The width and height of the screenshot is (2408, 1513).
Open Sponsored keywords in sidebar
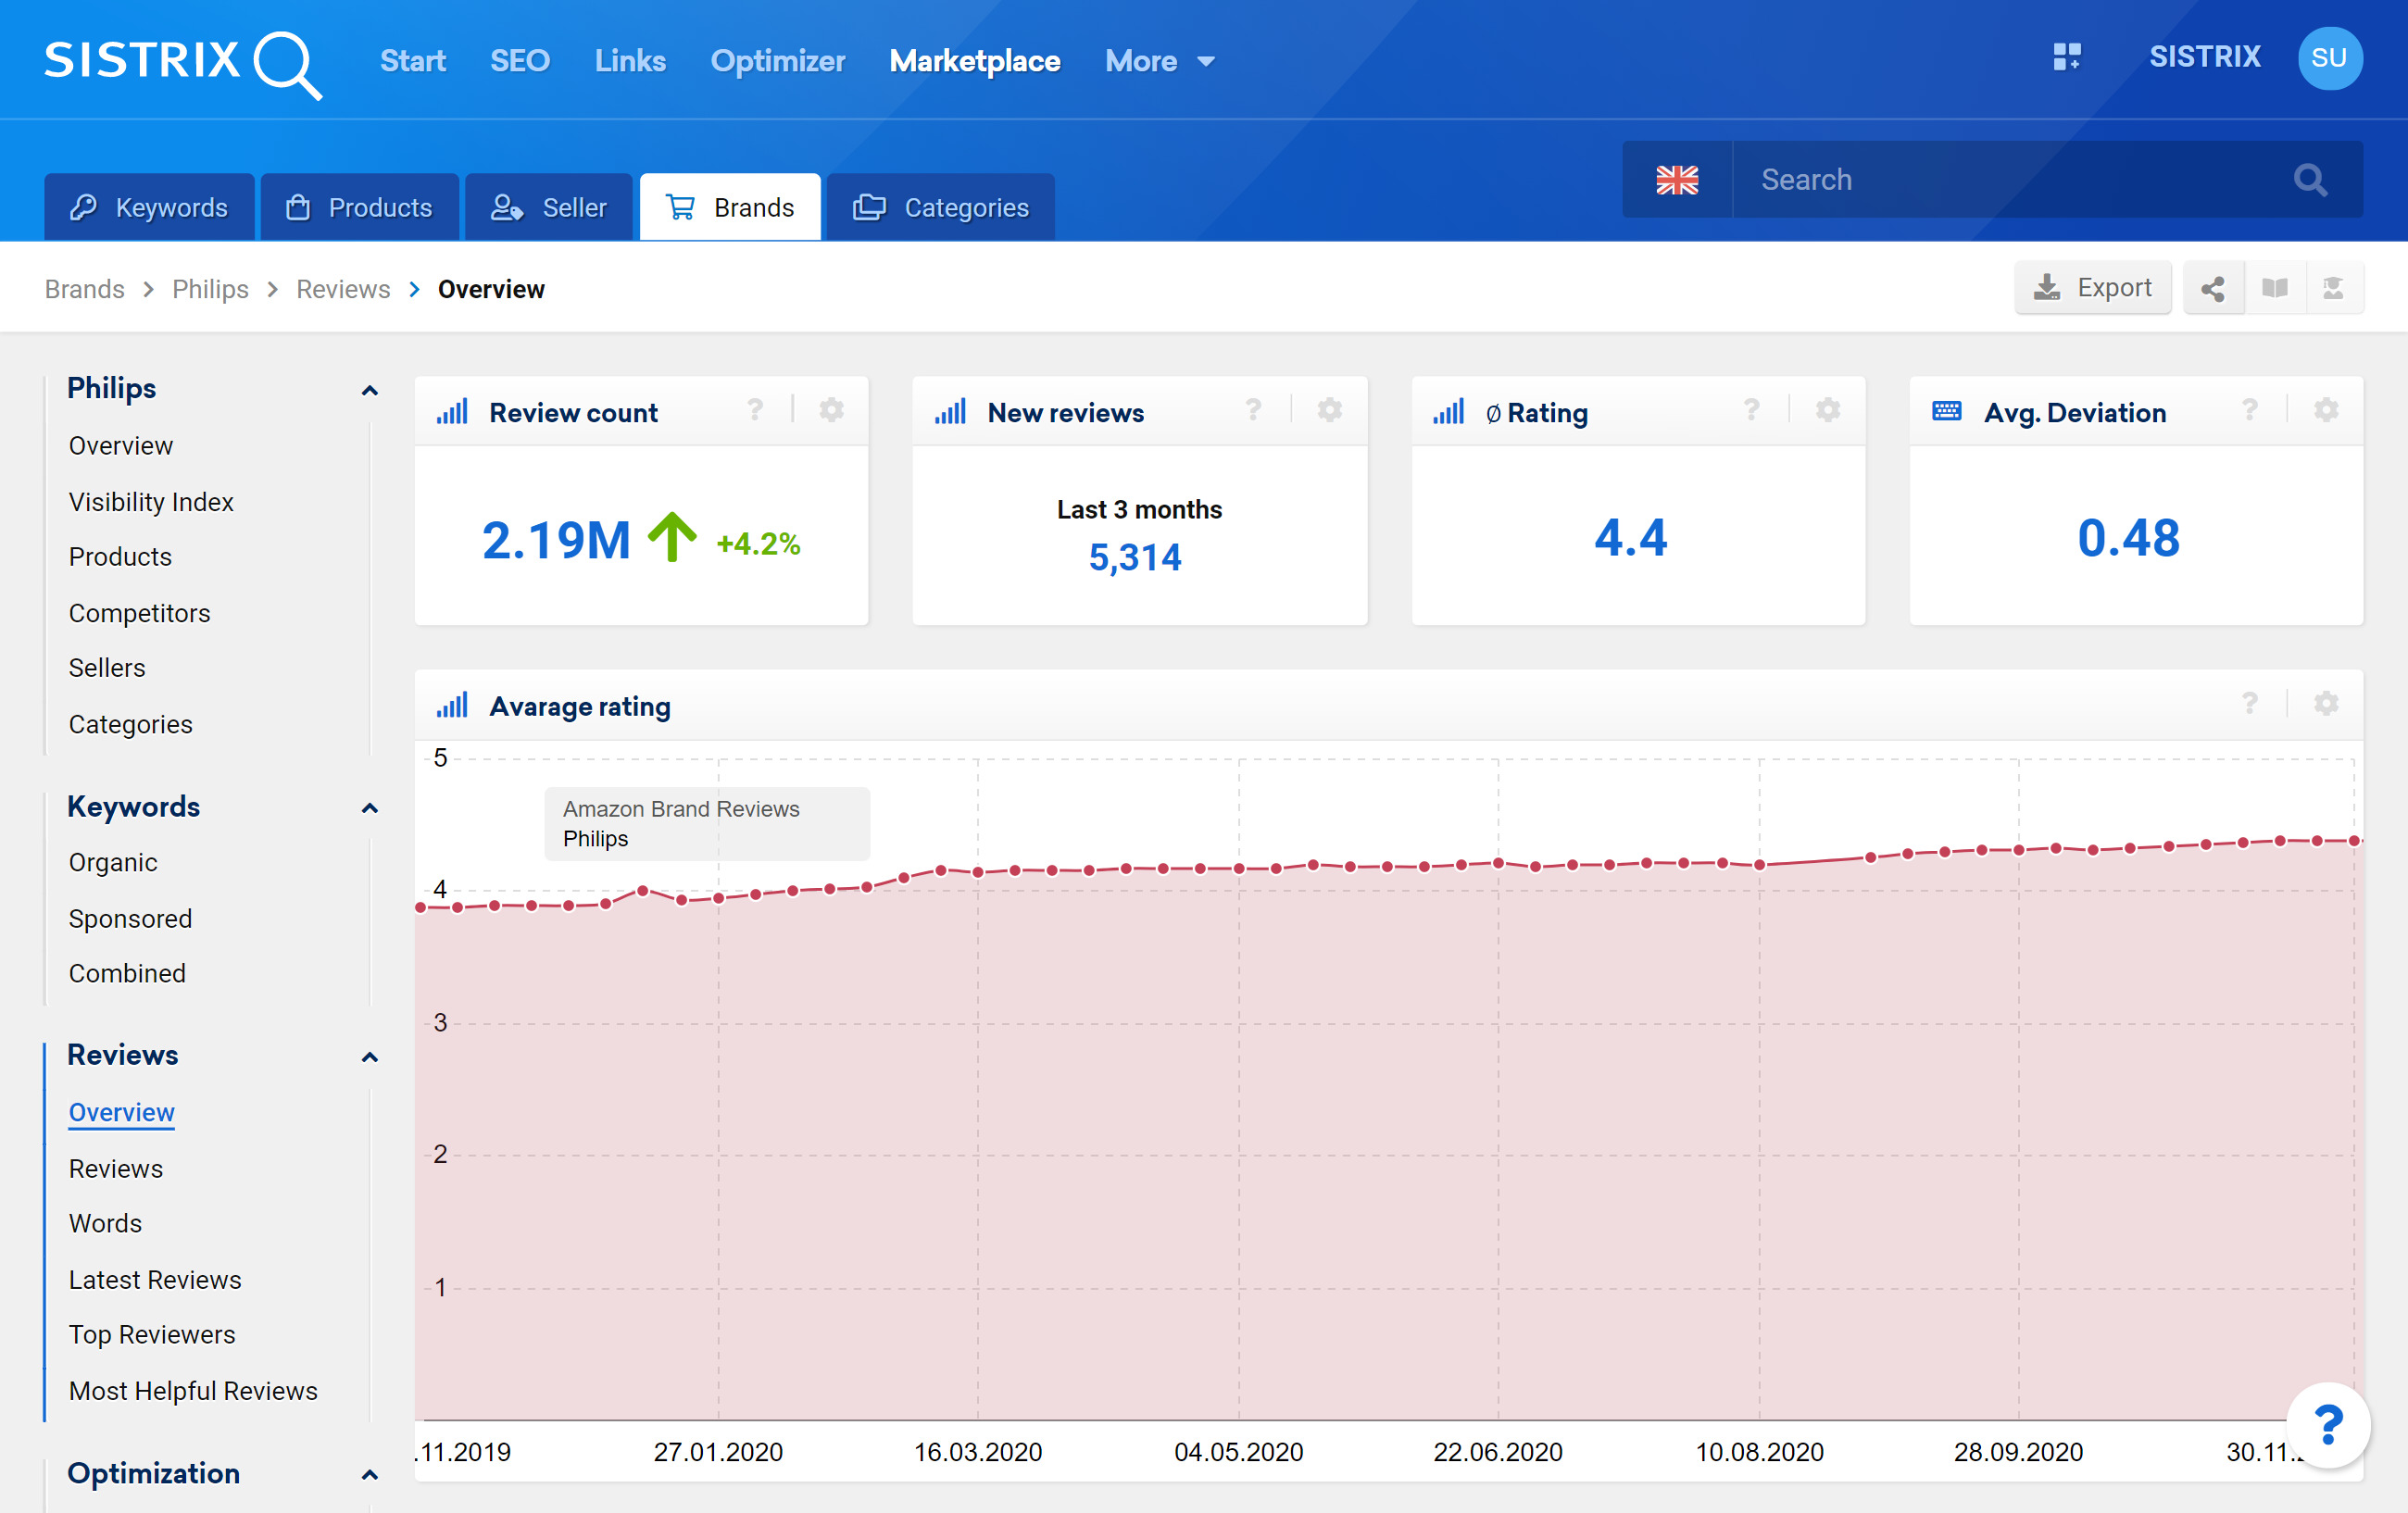[130, 918]
